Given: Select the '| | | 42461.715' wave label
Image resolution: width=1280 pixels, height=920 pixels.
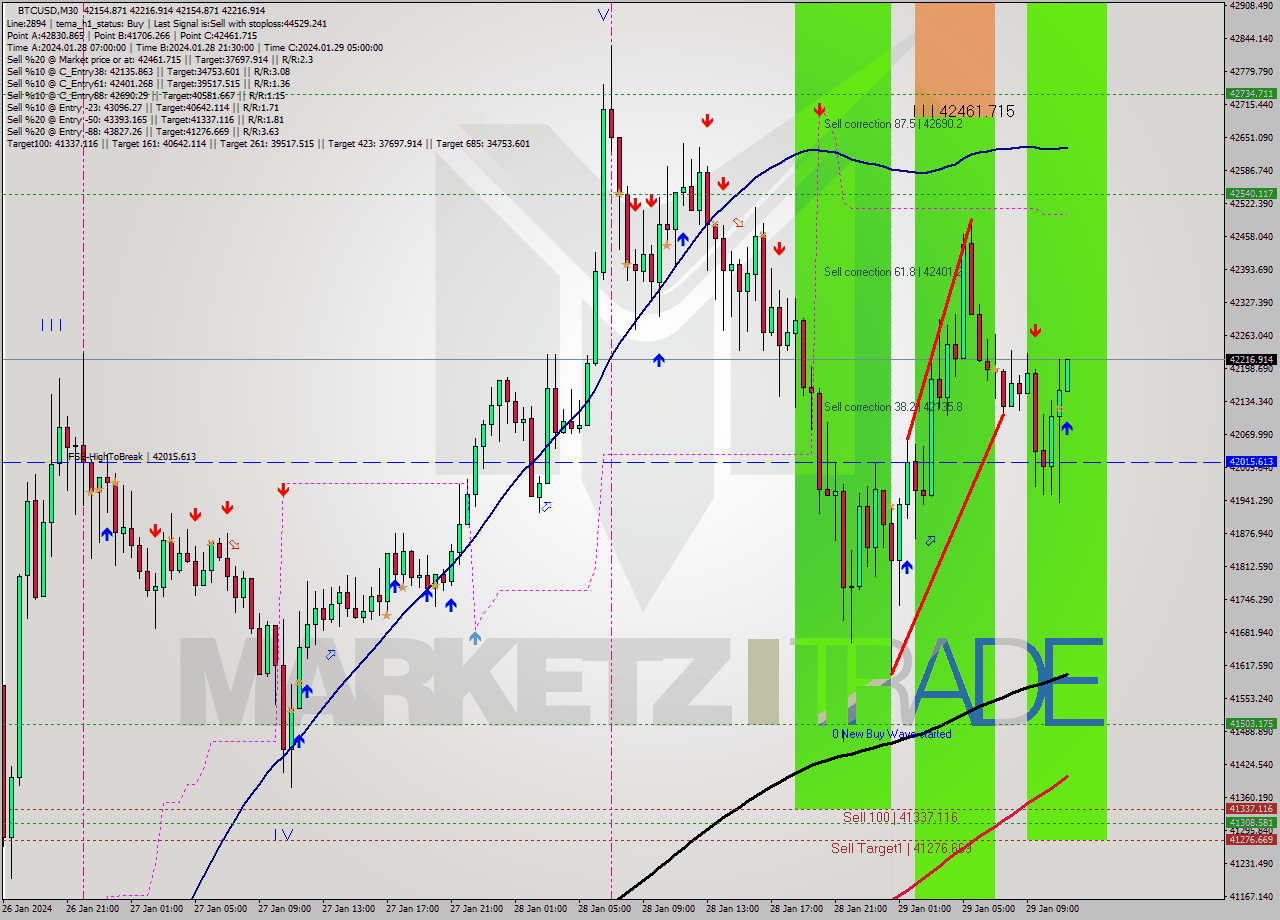Looking at the screenshot, I should tap(964, 111).
